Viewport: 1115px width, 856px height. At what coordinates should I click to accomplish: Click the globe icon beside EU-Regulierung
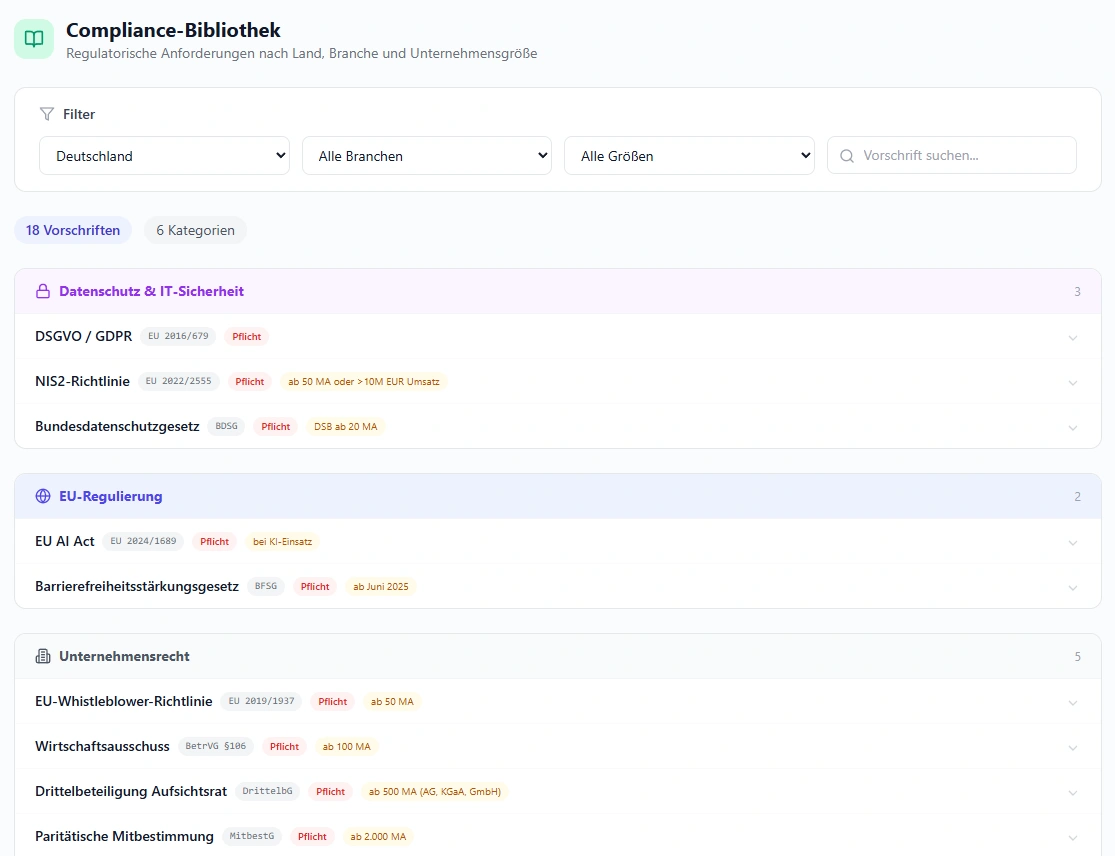(43, 496)
